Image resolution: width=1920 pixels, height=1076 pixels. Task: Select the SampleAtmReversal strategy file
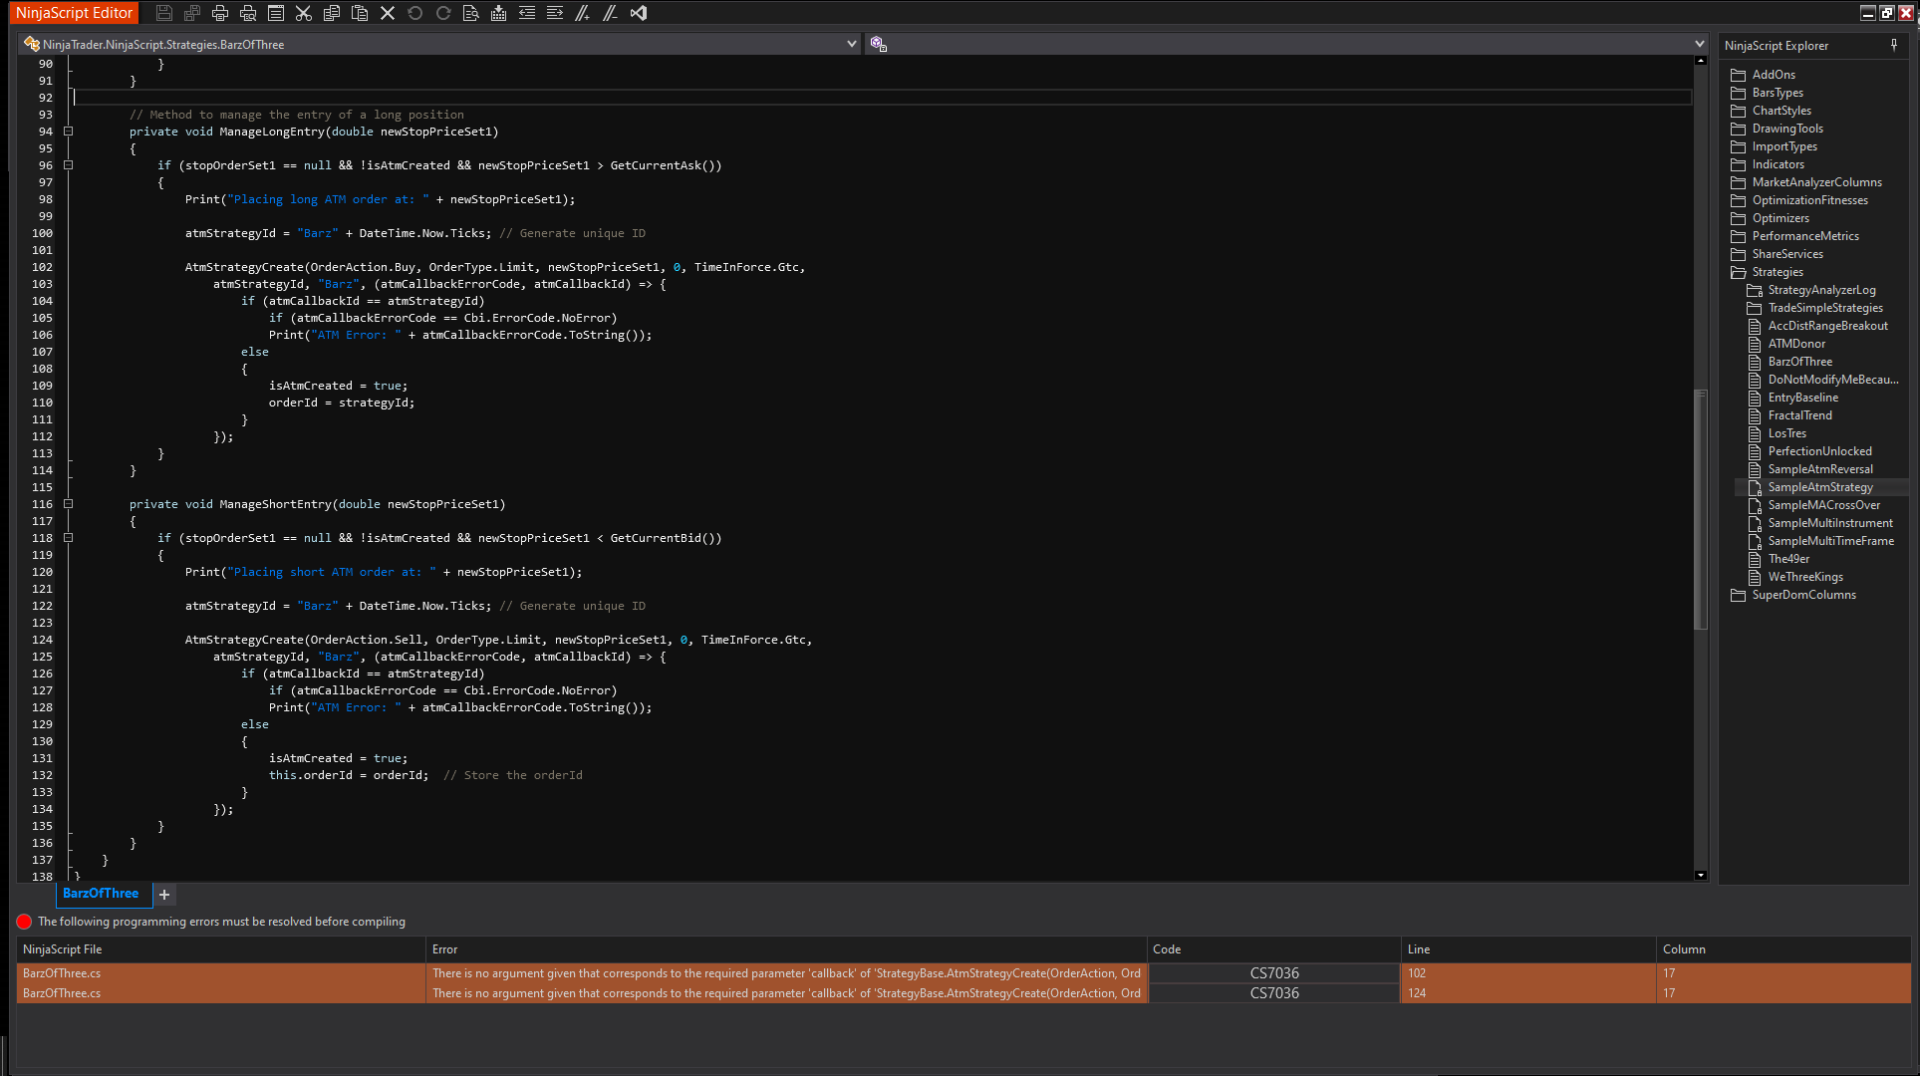[x=1820, y=470]
